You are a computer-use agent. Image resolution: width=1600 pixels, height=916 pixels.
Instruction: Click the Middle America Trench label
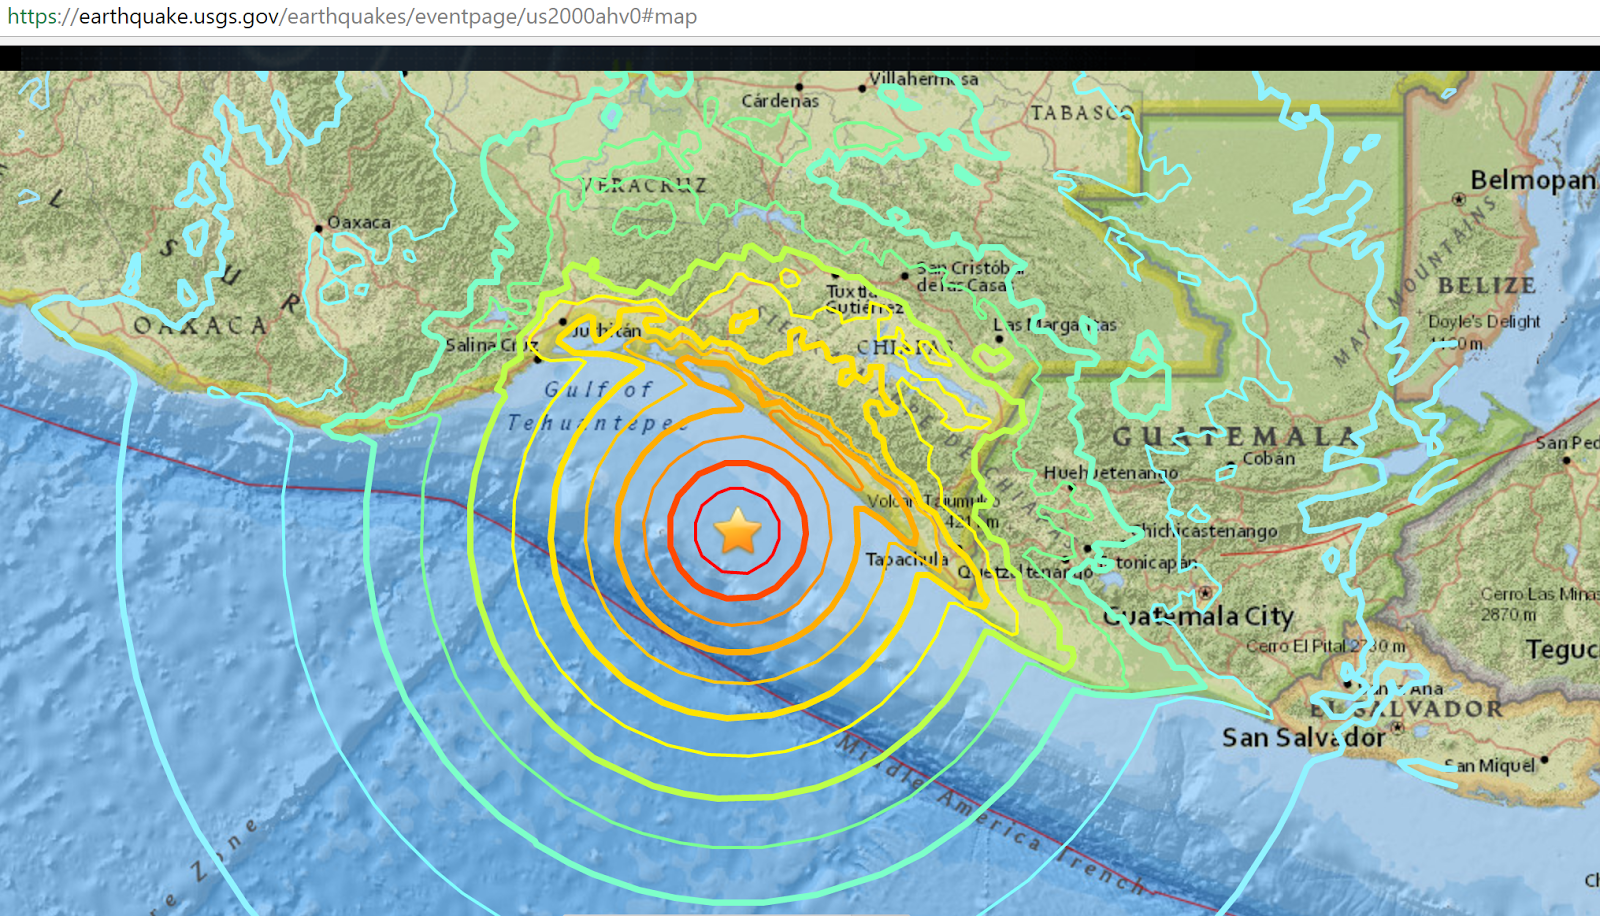(x=993, y=815)
